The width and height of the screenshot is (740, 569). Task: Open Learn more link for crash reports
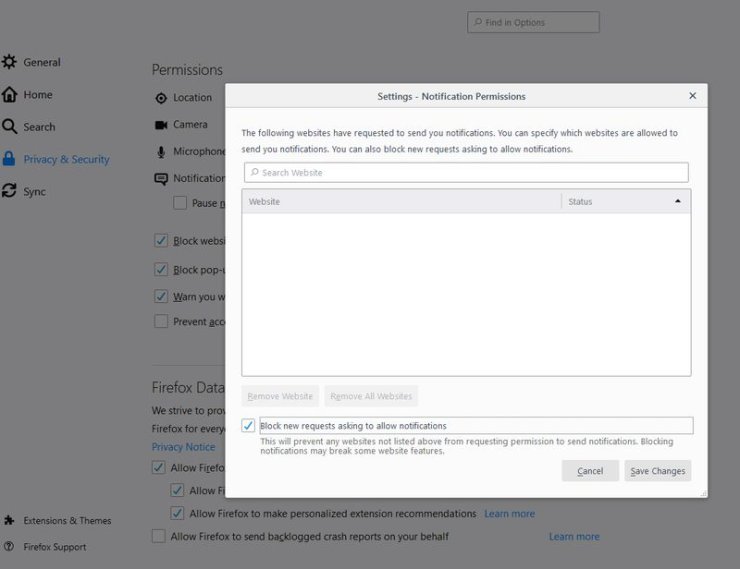(574, 536)
